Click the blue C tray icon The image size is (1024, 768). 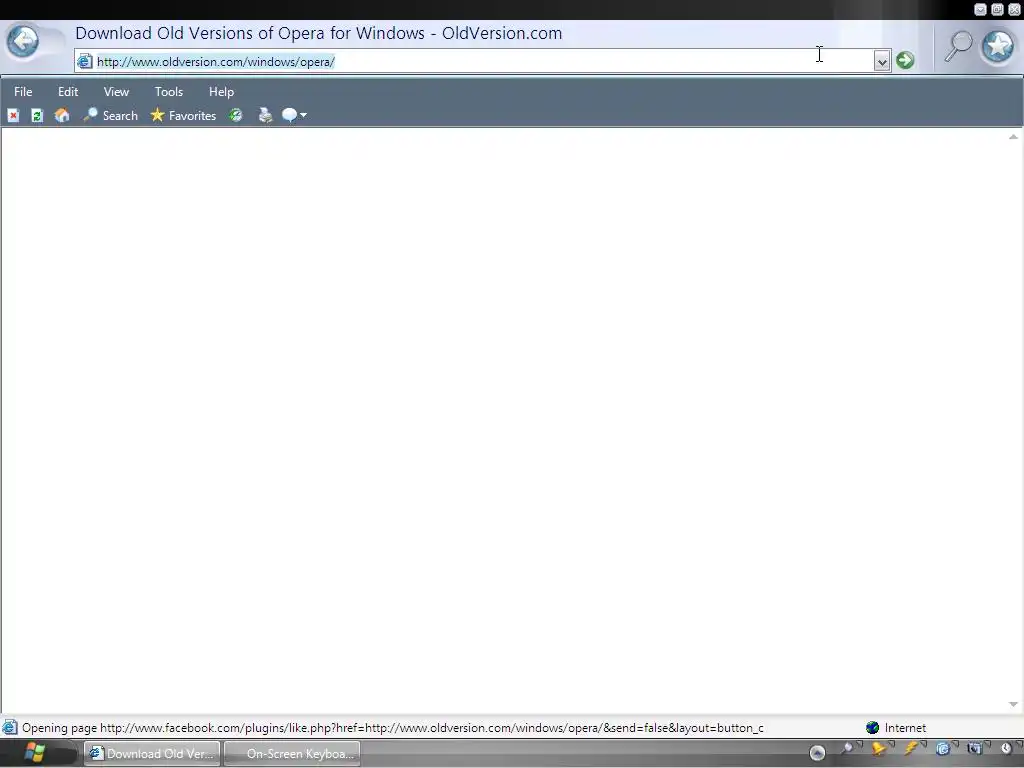click(x=942, y=750)
